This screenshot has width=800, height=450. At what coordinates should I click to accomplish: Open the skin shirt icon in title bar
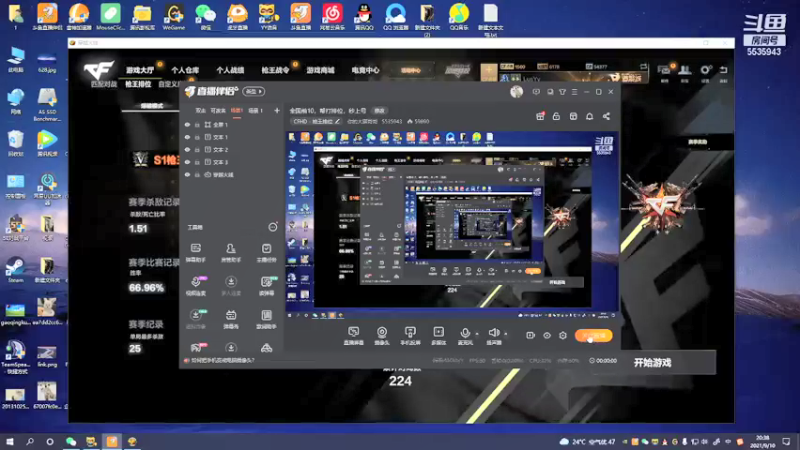[562, 92]
